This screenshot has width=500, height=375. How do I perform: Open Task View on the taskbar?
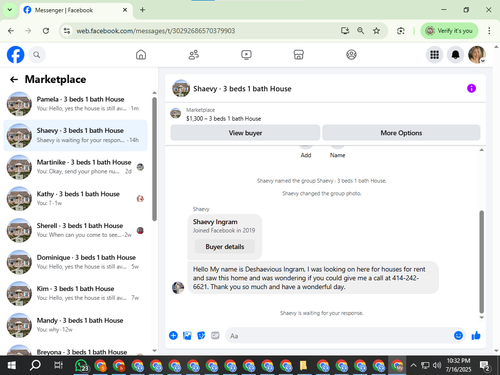(x=58, y=365)
